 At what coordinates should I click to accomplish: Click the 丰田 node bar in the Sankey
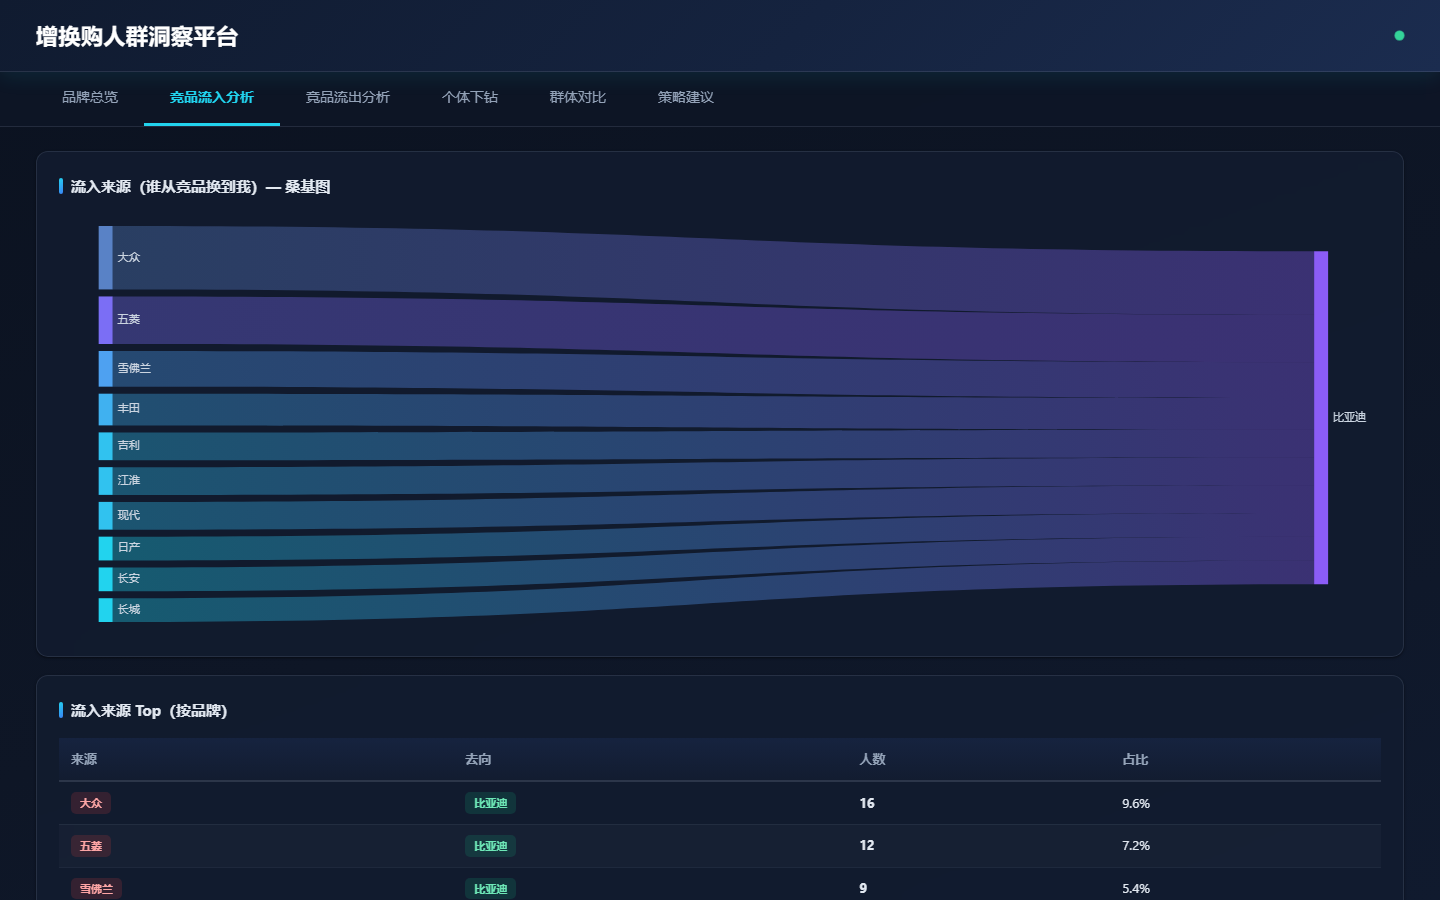(x=105, y=409)
